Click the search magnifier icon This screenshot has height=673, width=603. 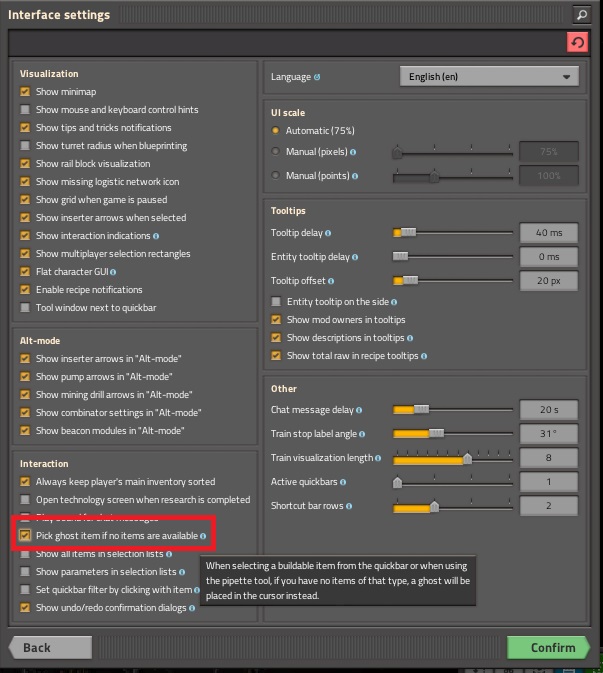pyautogui.click(x=581, y=15)
